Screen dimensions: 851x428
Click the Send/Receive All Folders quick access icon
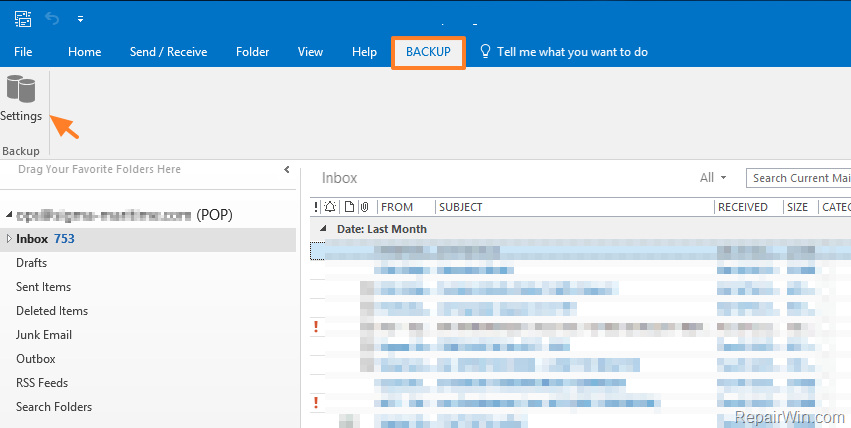pos(23,19)
